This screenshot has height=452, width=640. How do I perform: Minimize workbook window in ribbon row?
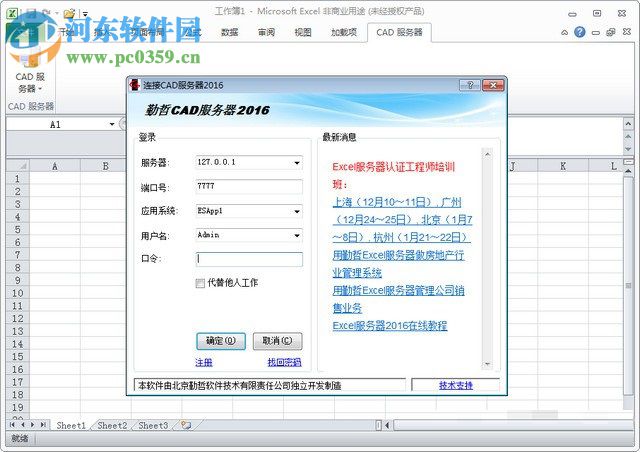pos(596,33)
